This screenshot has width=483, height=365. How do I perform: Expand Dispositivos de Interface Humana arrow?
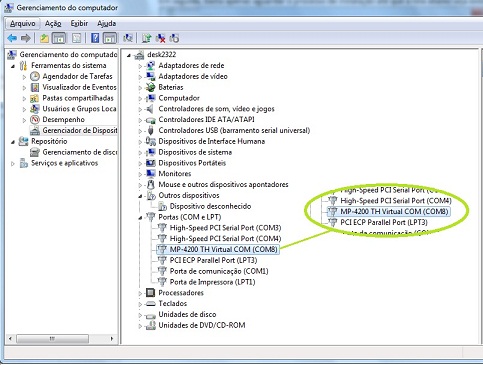point(140,142)
